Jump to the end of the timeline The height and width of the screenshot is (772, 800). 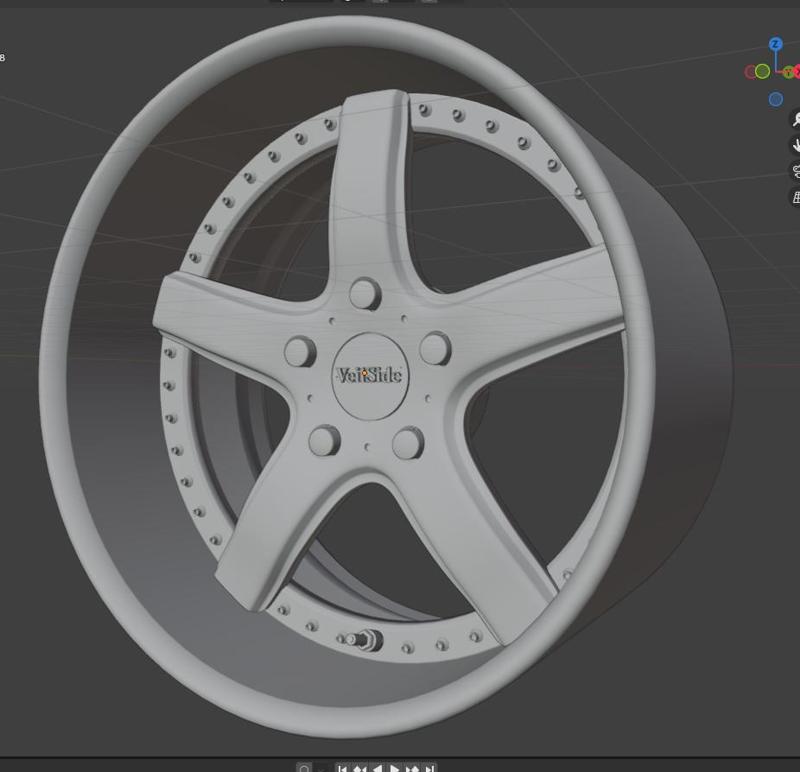tap(431, 768)
